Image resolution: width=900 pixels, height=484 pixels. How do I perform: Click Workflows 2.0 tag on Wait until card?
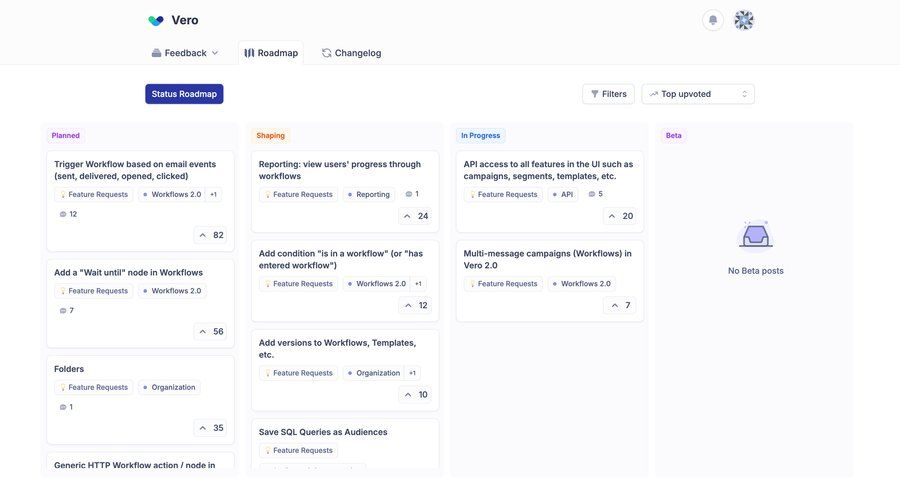[x=172, y=291]
